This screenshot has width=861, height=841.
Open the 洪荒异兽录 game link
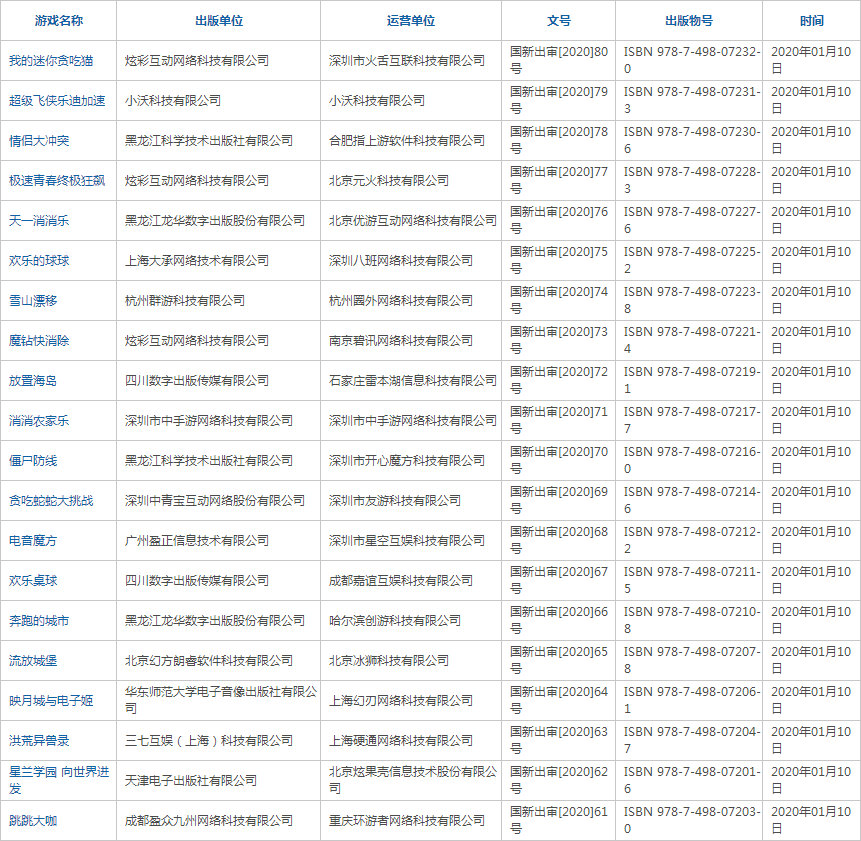pyautogui.click(x=39, y=741)
